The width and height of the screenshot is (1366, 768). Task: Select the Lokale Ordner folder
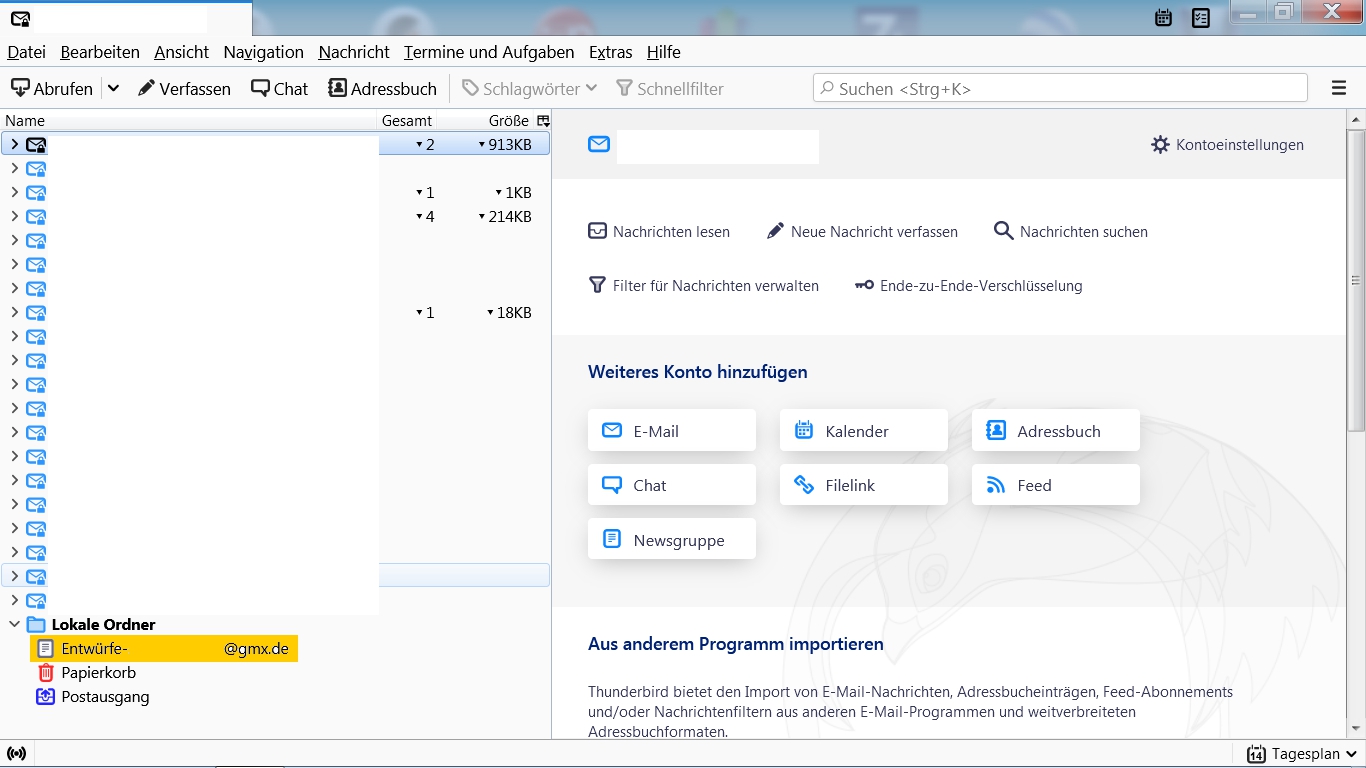click(104, 624)
